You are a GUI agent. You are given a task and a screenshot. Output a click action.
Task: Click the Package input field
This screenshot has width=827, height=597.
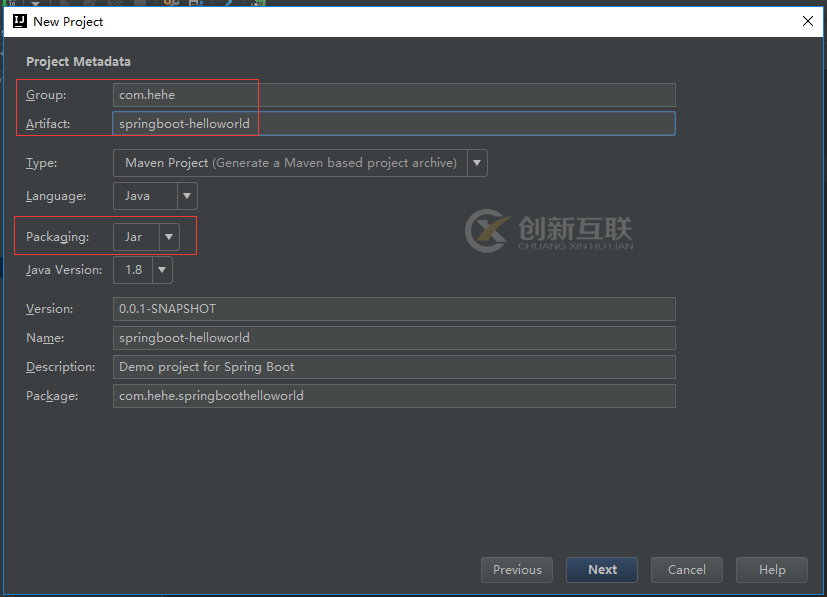[x=394, y=396]
